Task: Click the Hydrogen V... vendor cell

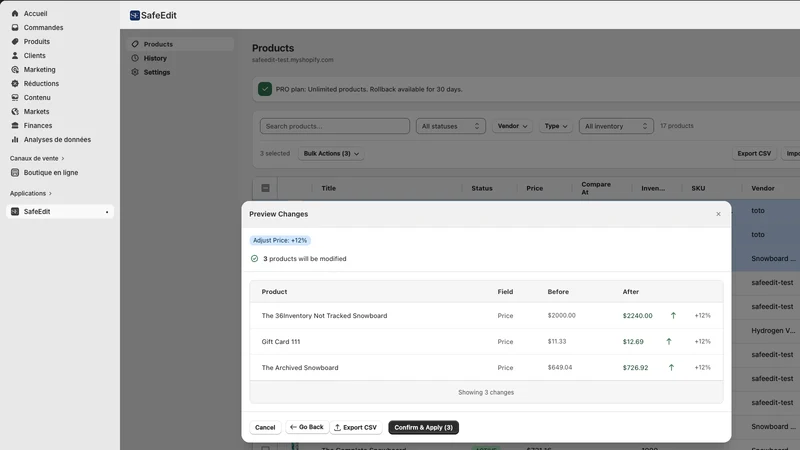Action: (x=773, y=331)
